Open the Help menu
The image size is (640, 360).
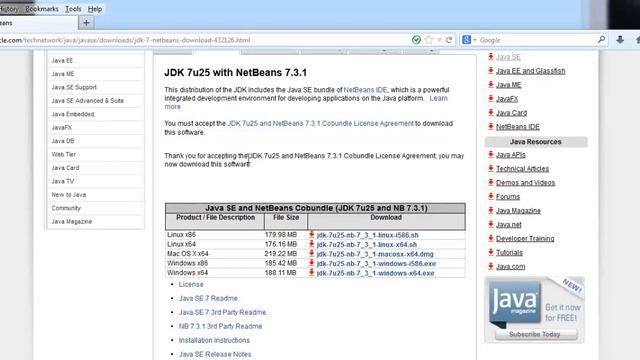click(95, 9)
